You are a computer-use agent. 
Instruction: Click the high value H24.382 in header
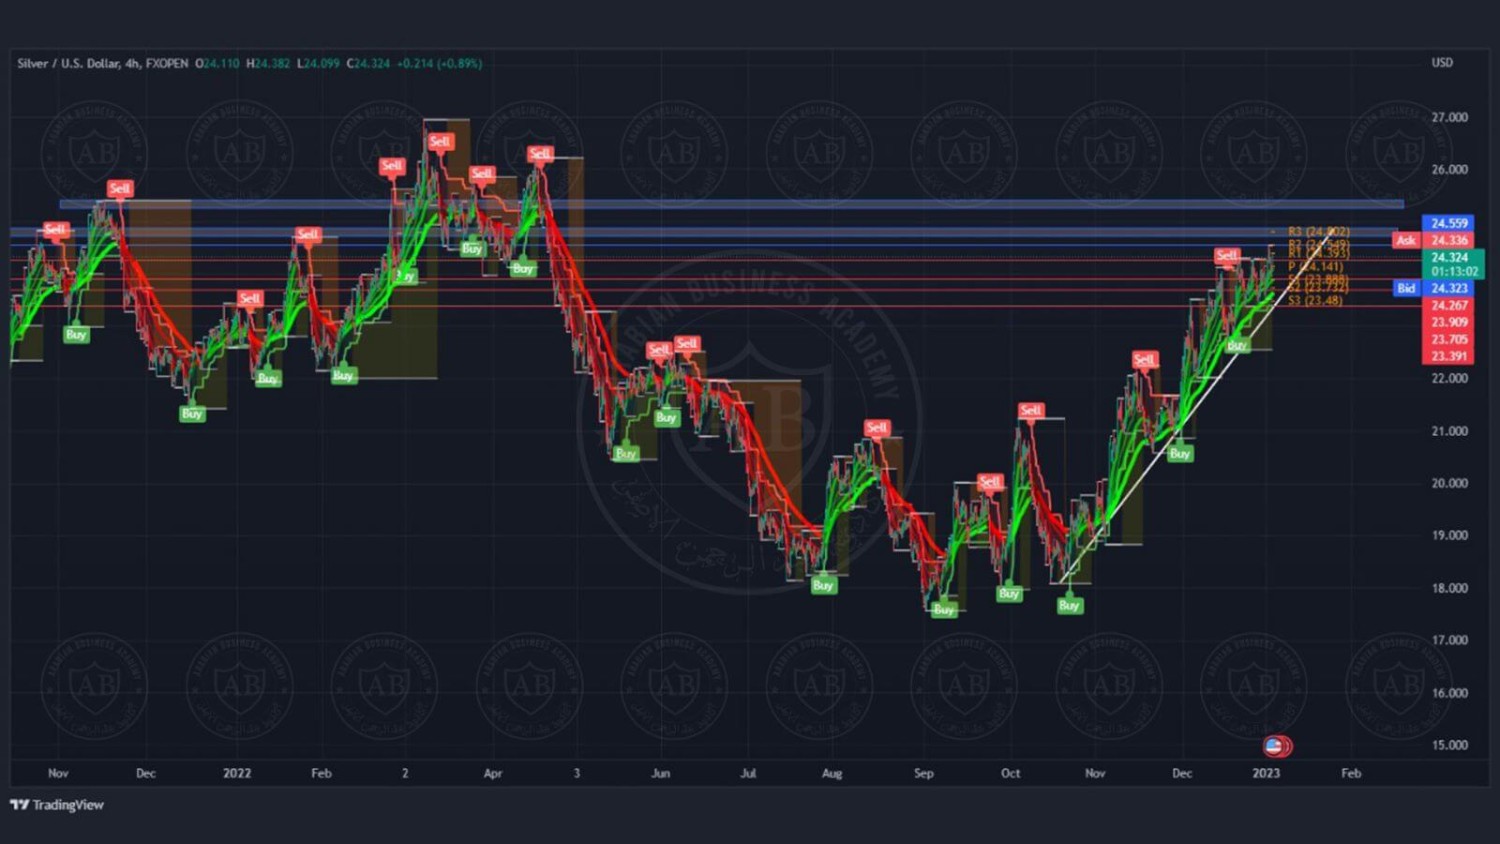(268, 63)
